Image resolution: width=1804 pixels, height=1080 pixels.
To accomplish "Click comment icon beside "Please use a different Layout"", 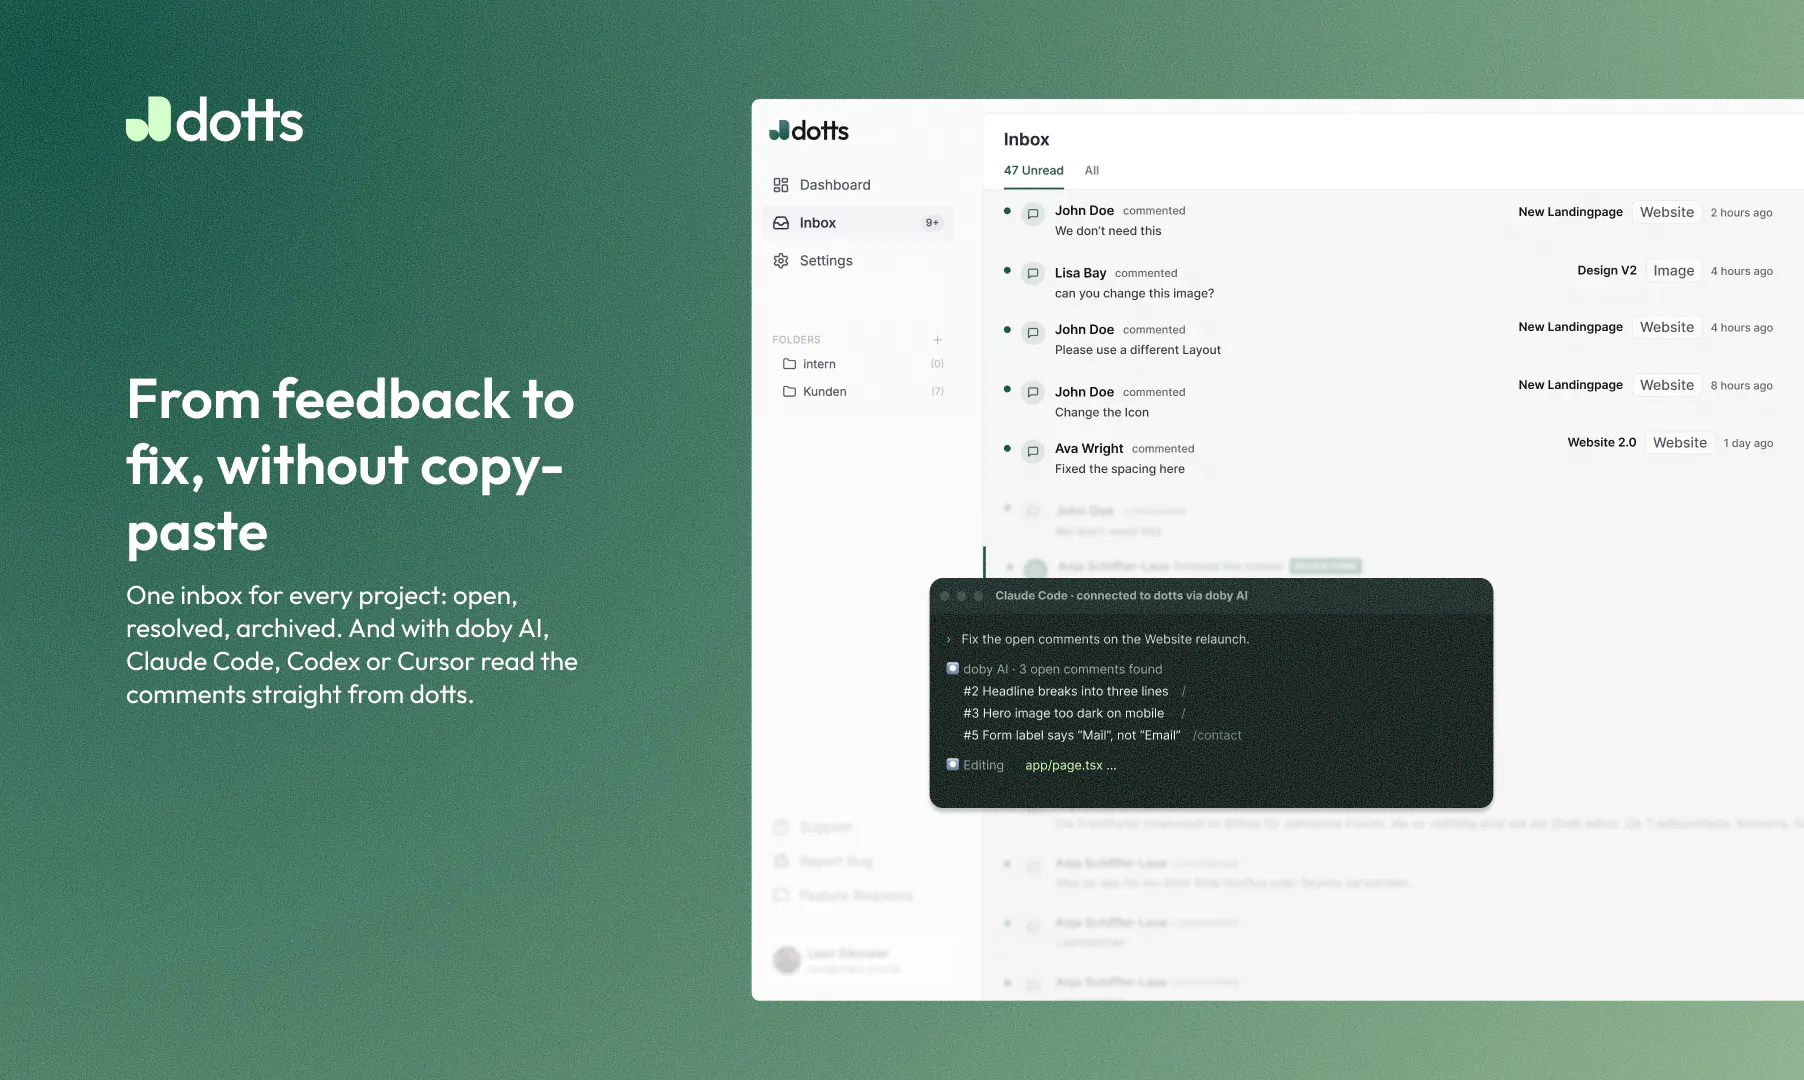I will pos(1033,332).
